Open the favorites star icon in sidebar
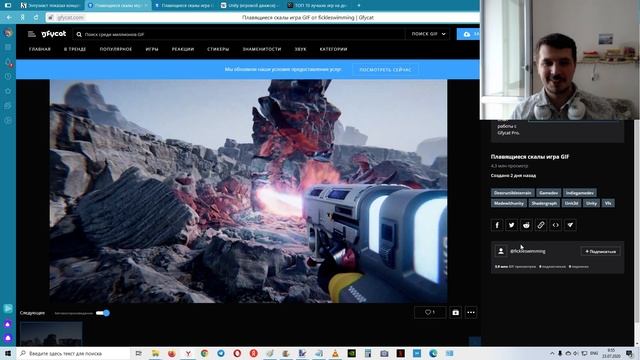640x360 pixels. 8,91
